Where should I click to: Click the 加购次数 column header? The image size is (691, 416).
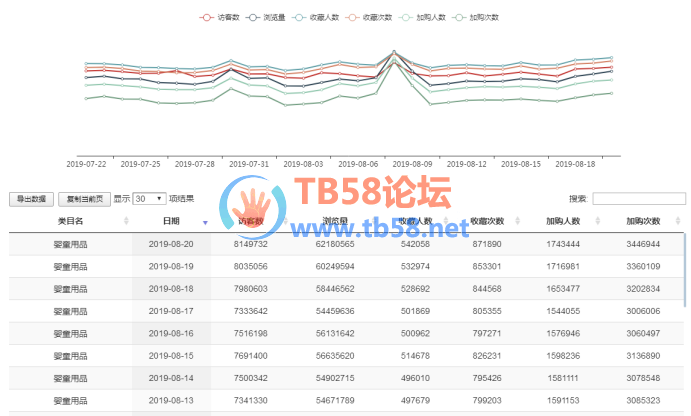(643, 221)
